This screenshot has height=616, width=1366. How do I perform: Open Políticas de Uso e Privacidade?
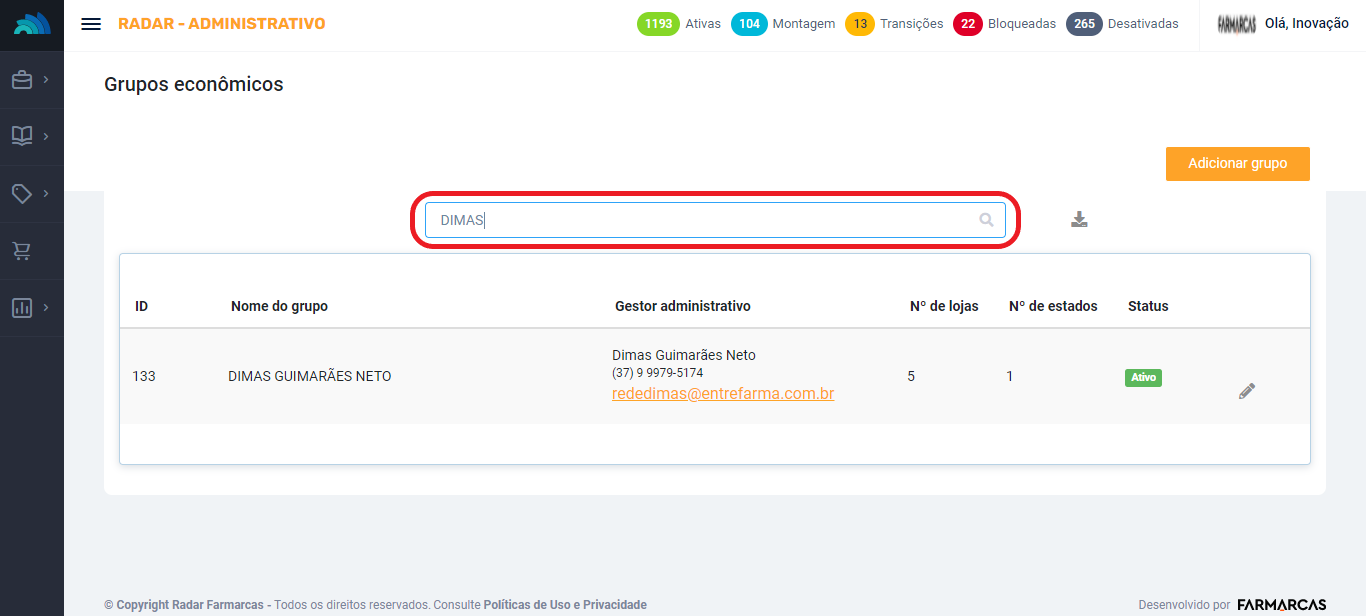coord(565,605)
